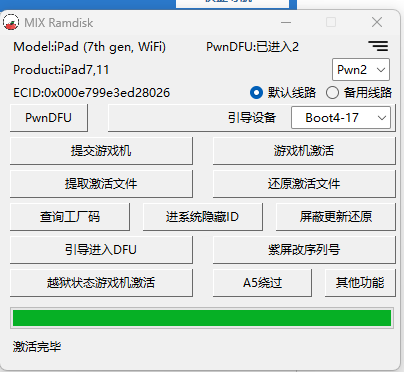Click the PwnDFU button
The width and height of the screenshot is (404, 372).
coord(49,118)
